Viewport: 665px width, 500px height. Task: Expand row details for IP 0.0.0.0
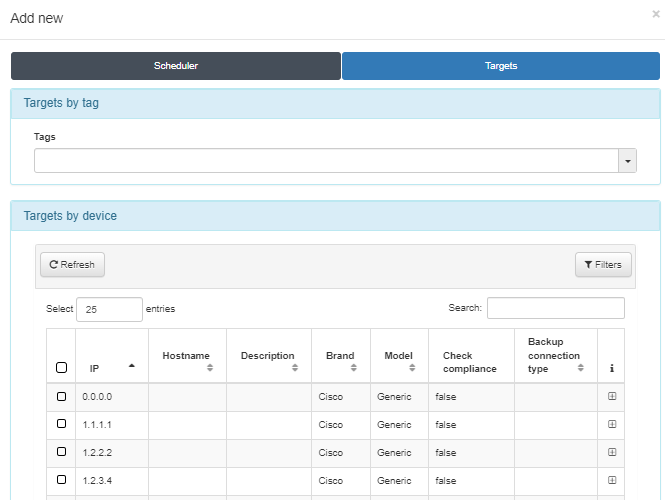(x=611, y=396)
